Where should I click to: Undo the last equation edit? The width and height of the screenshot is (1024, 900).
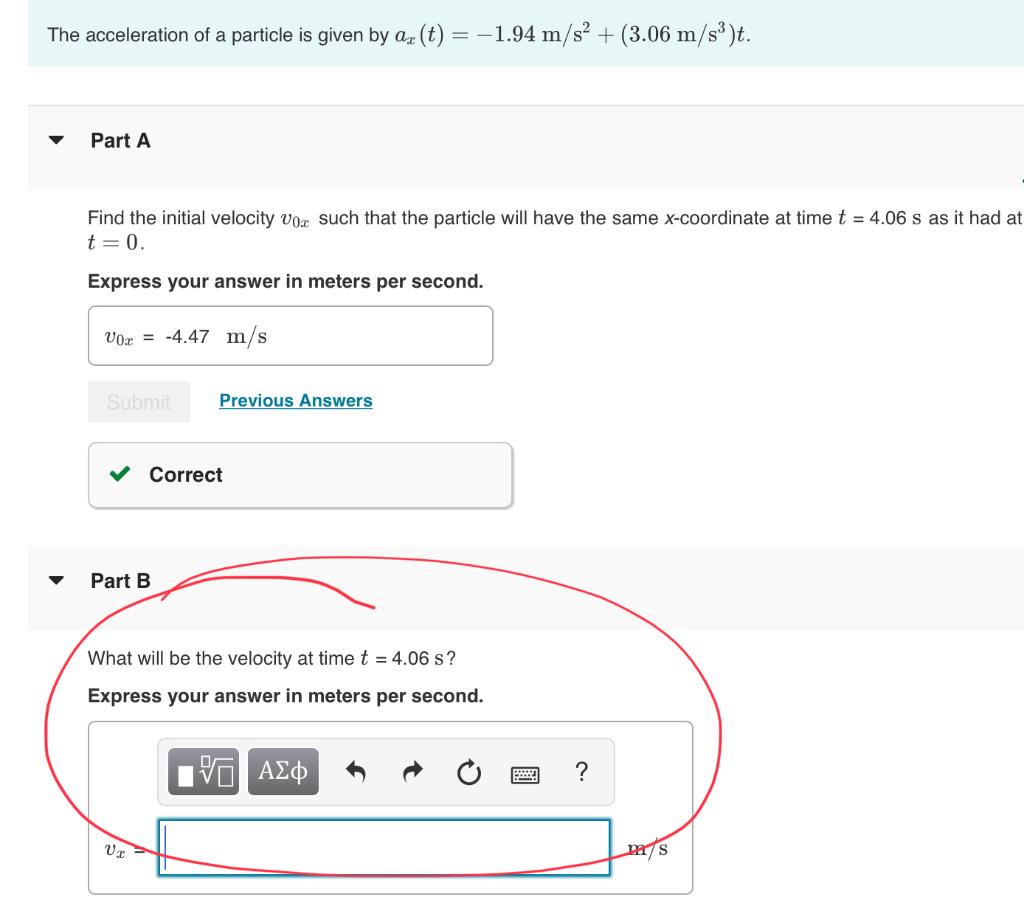[x=357, y=771]
